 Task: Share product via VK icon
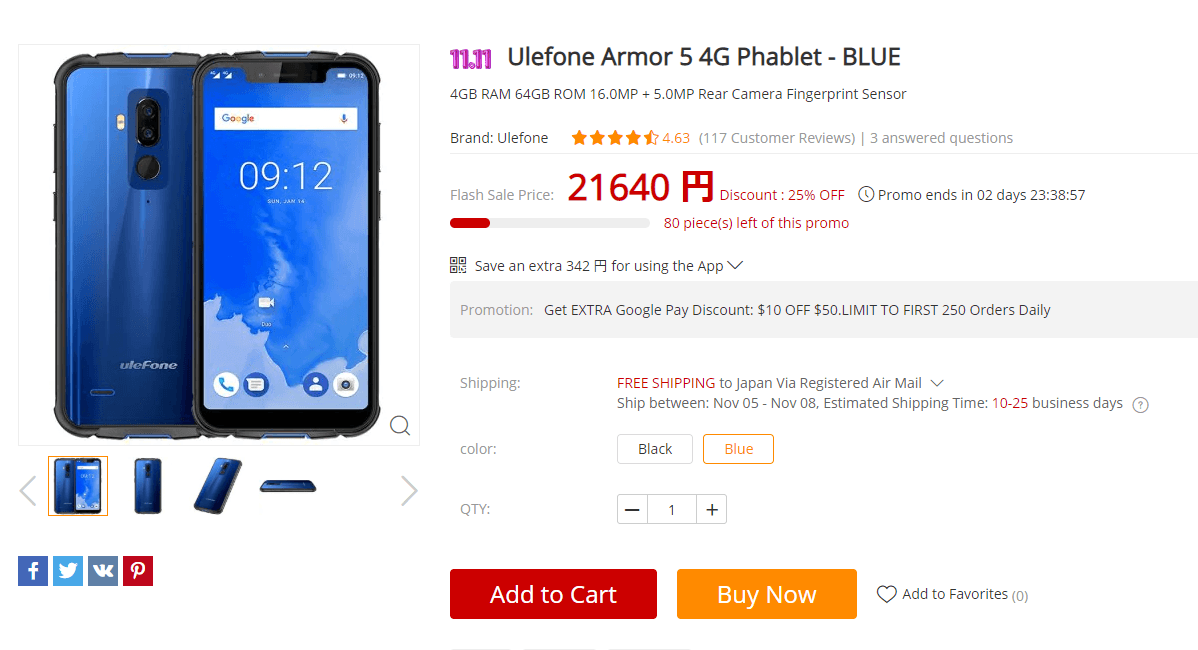pyautogui.click(x=103, y=571)
